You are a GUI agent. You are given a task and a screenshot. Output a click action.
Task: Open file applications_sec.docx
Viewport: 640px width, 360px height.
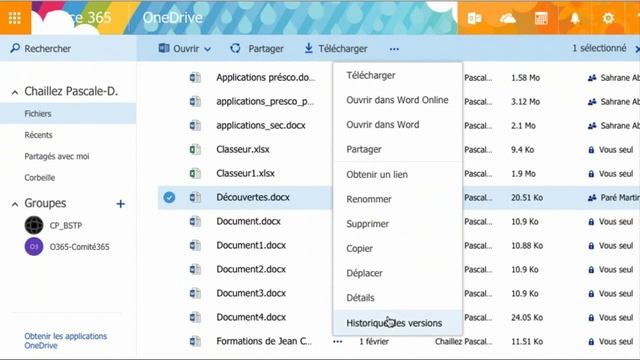261,126
